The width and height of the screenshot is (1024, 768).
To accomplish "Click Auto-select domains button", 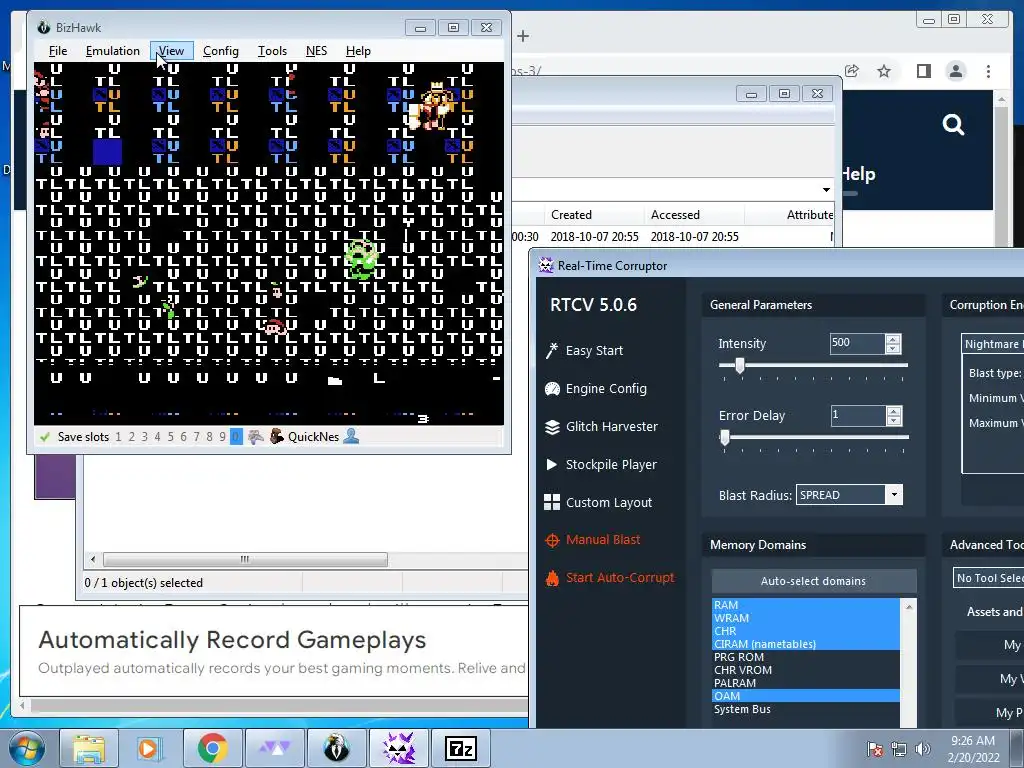I will click(x=813, y=581).
